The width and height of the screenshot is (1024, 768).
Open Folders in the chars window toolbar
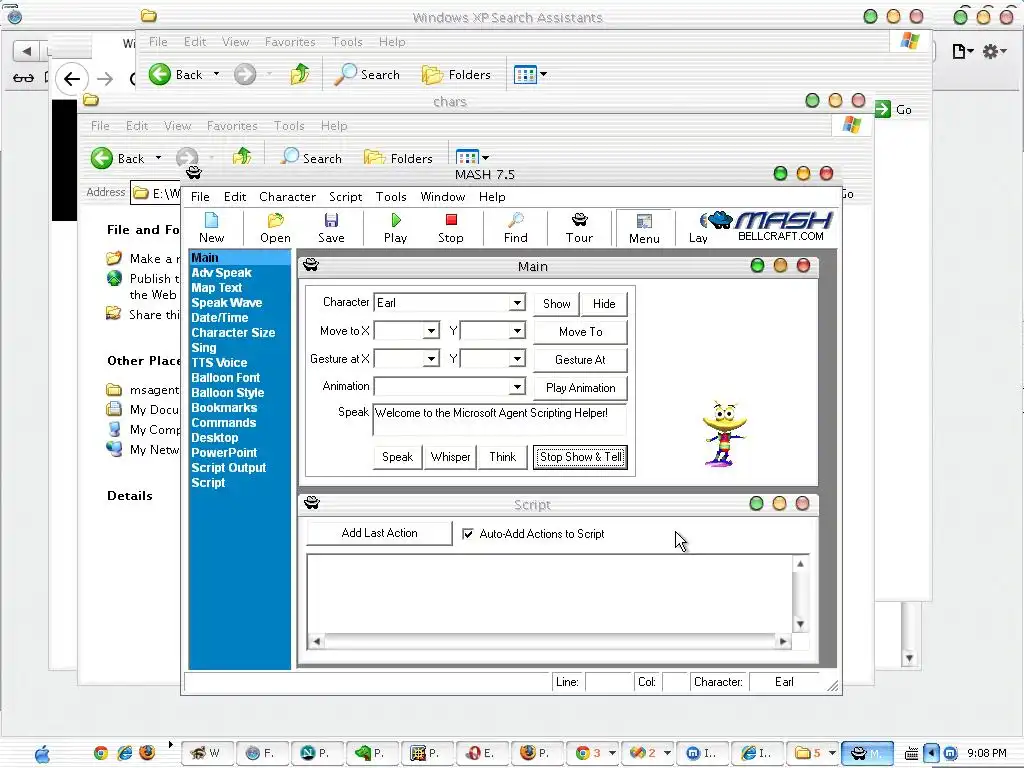[398, 158]
